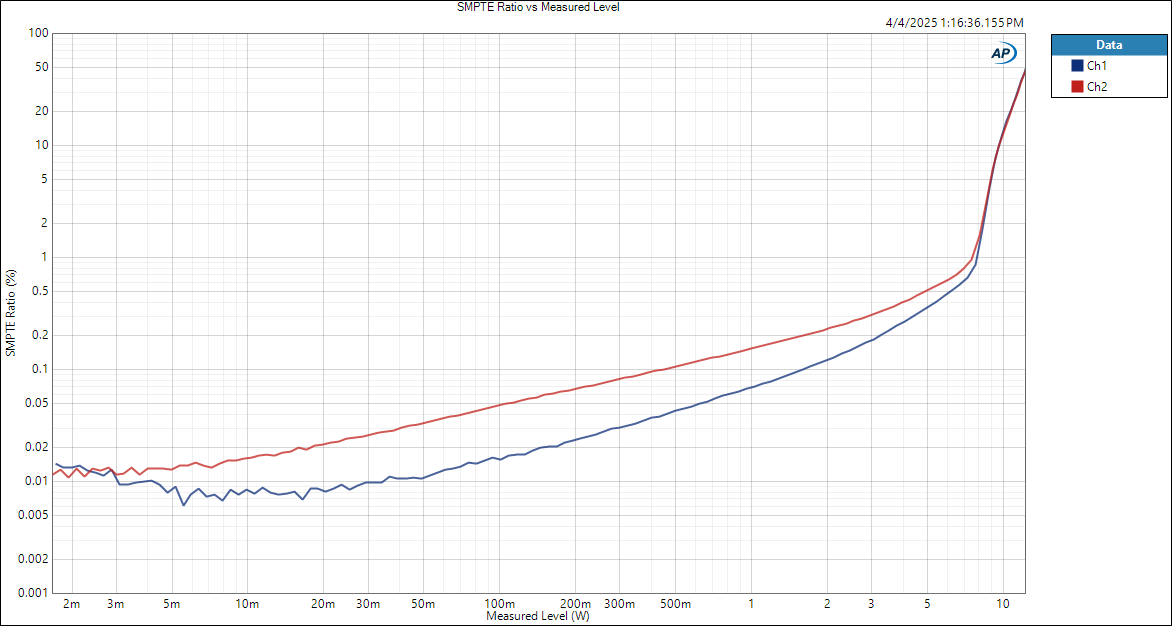
Task: Click the 0.1 tick label on the y-axis
Action: click(39, 369)
